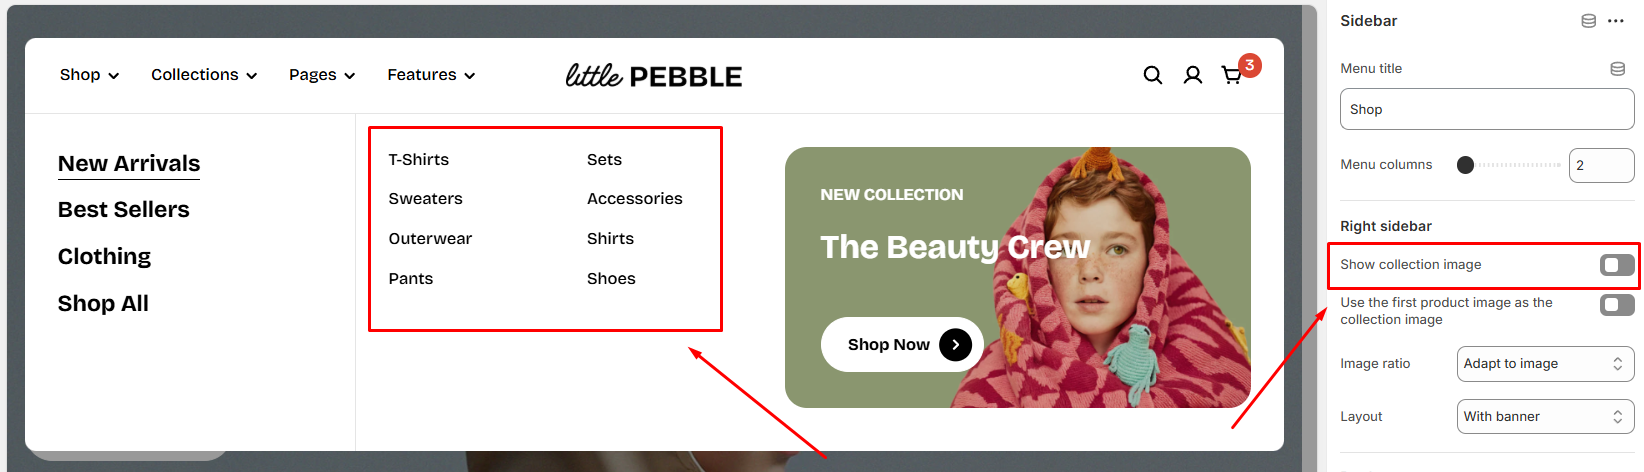
Task: Select Best Sellers in the mega menu
Action: tap(124, 210)
